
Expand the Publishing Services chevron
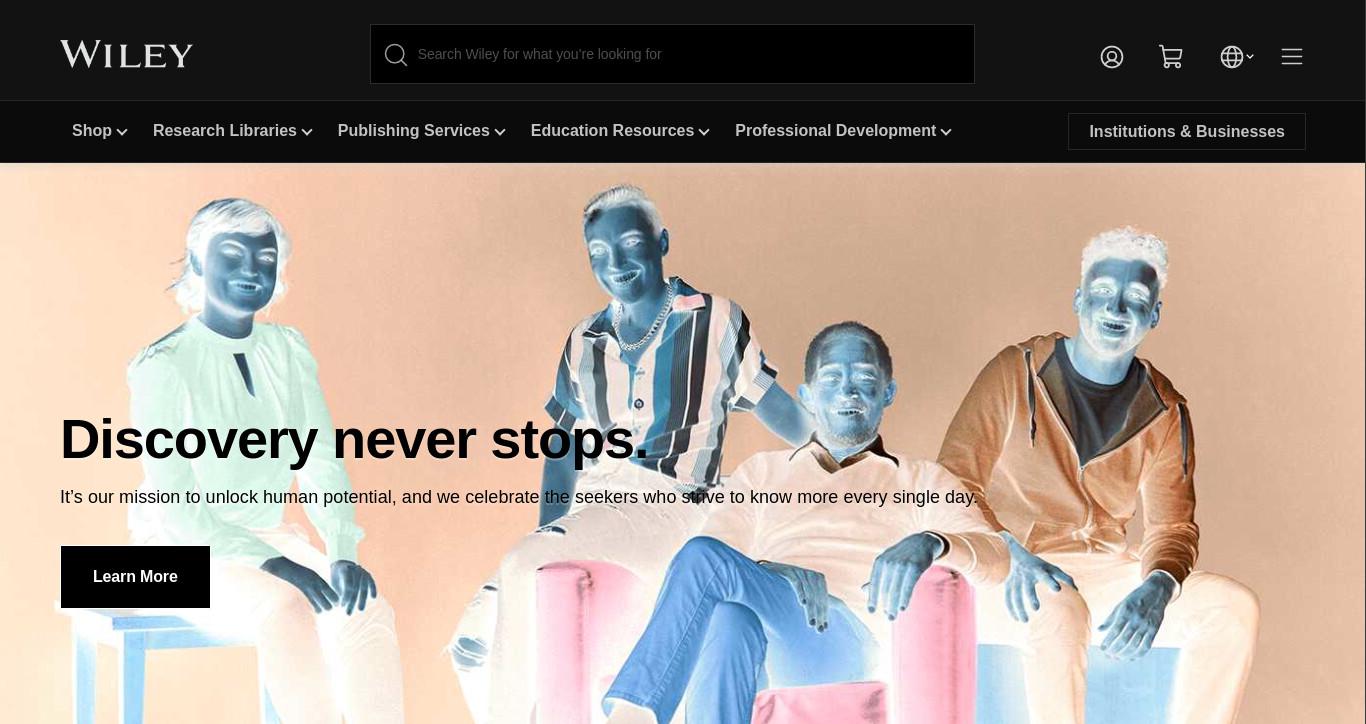coord(500,132)
